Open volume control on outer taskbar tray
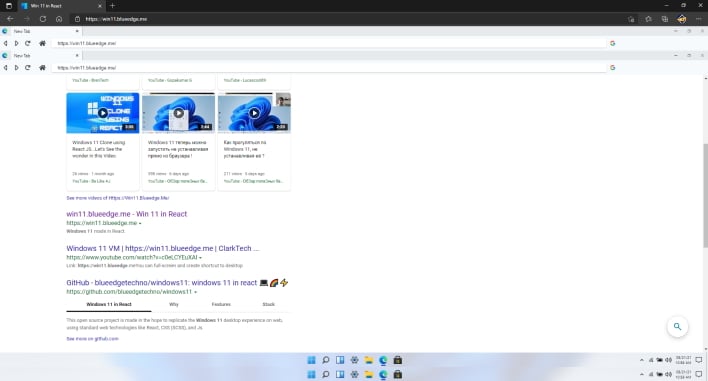Image resolution: width=708 pixels, height=381 pixels. click(669, 374)
